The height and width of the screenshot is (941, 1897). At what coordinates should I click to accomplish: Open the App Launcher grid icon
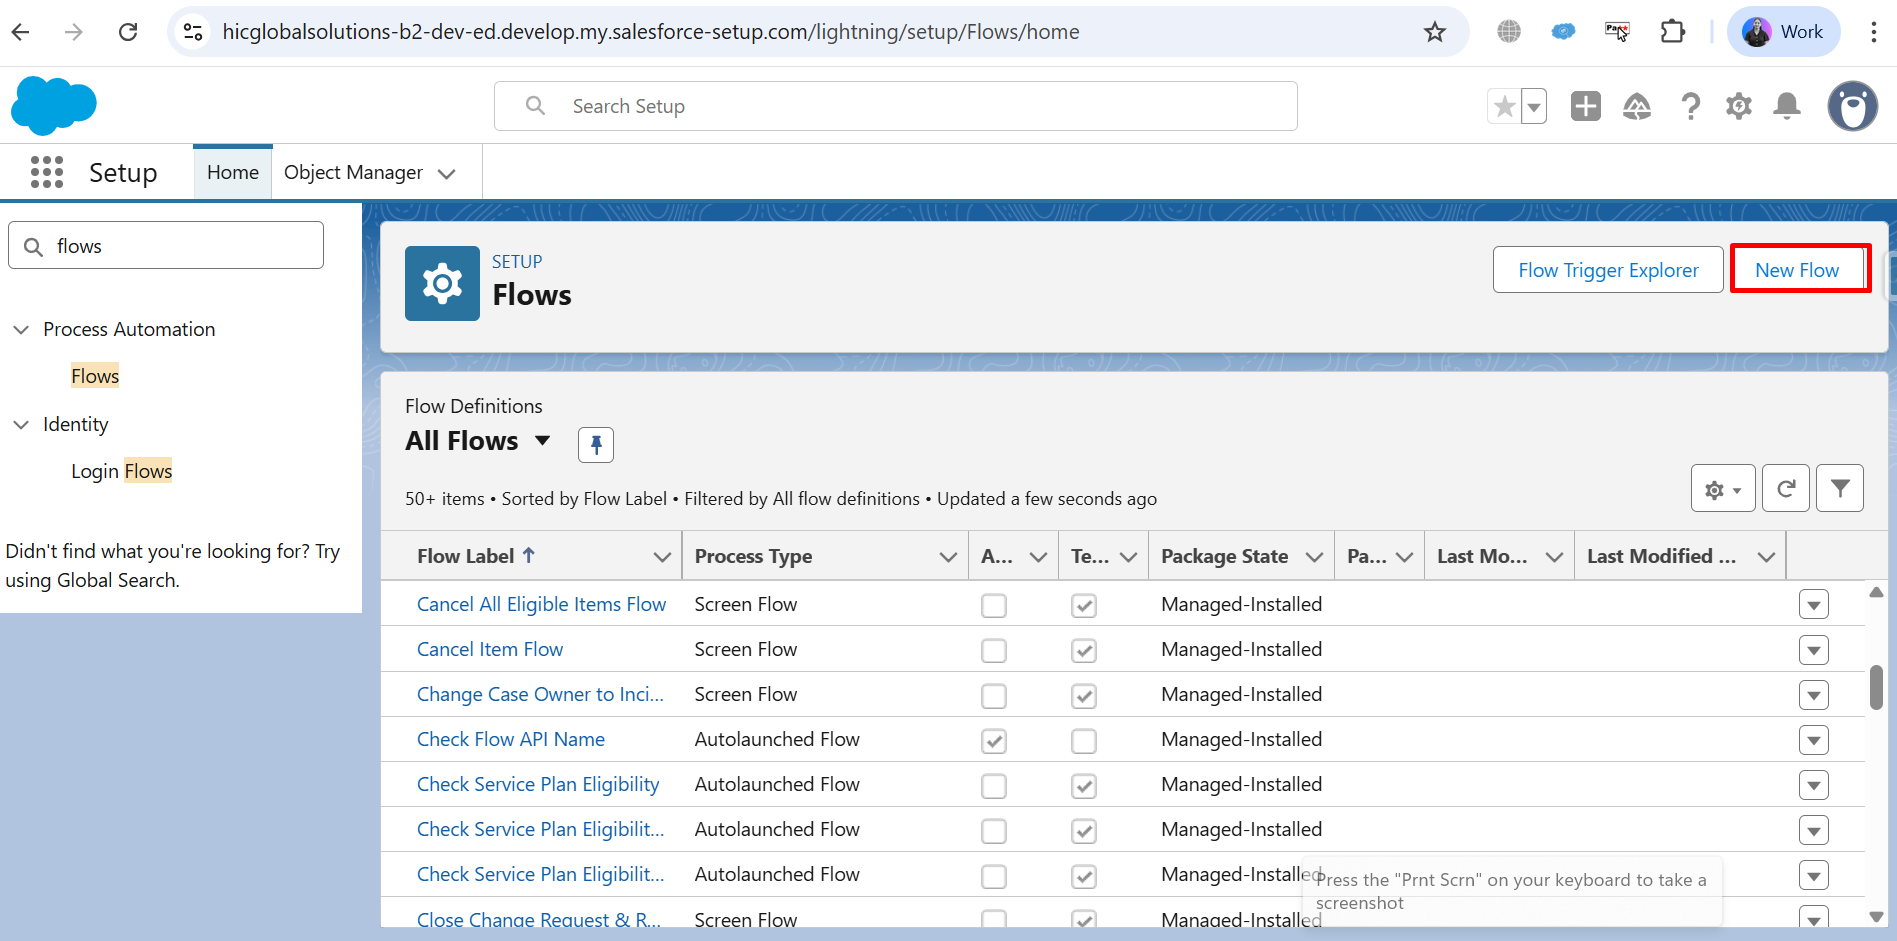click(47, 172)
